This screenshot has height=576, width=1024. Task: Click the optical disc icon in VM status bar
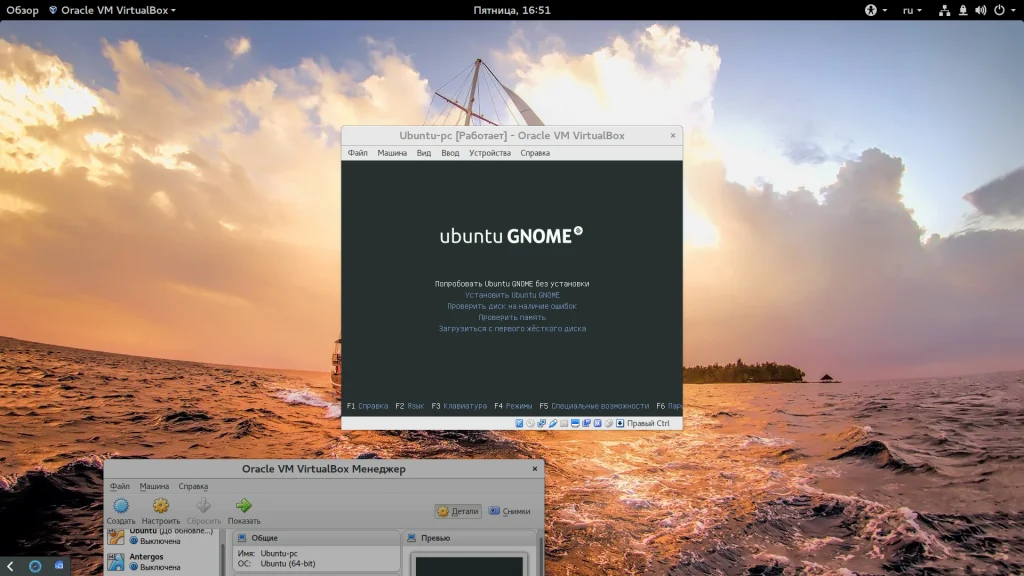[530, 423]
